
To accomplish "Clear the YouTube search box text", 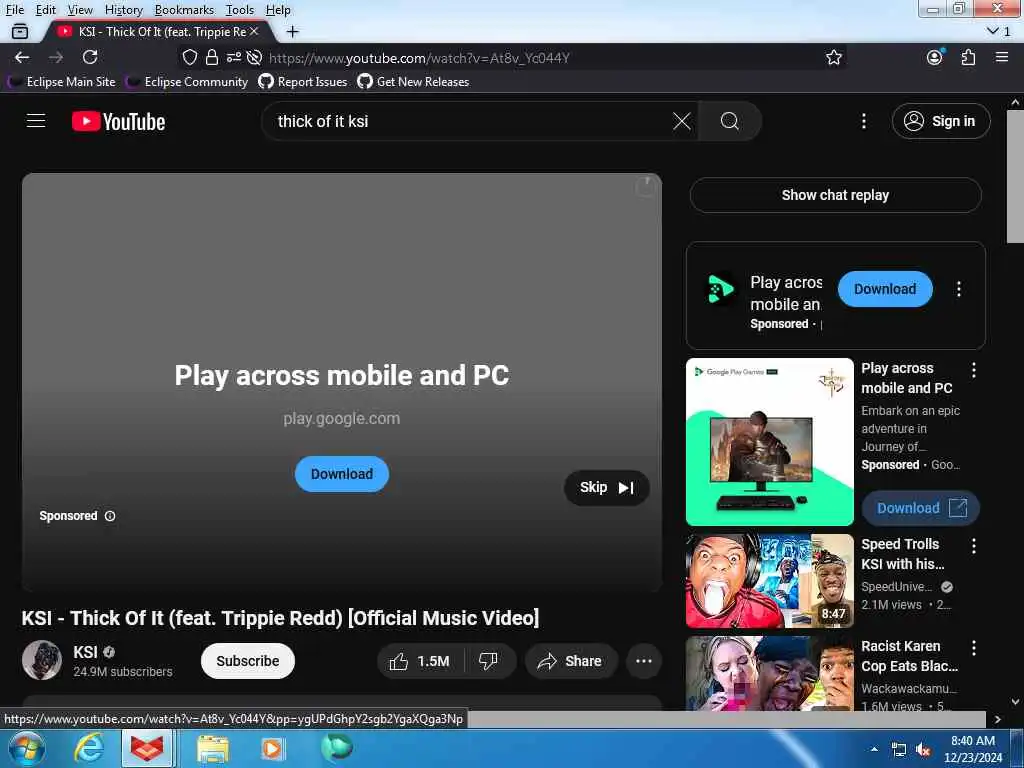I will click(x=682, y=121).
